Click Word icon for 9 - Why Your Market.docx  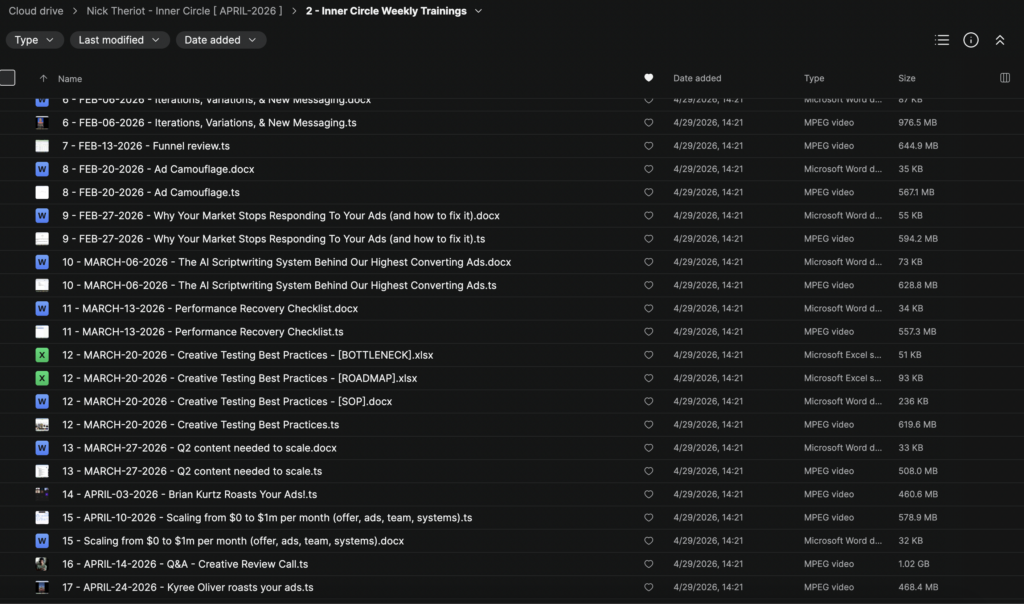click(42, 215)
